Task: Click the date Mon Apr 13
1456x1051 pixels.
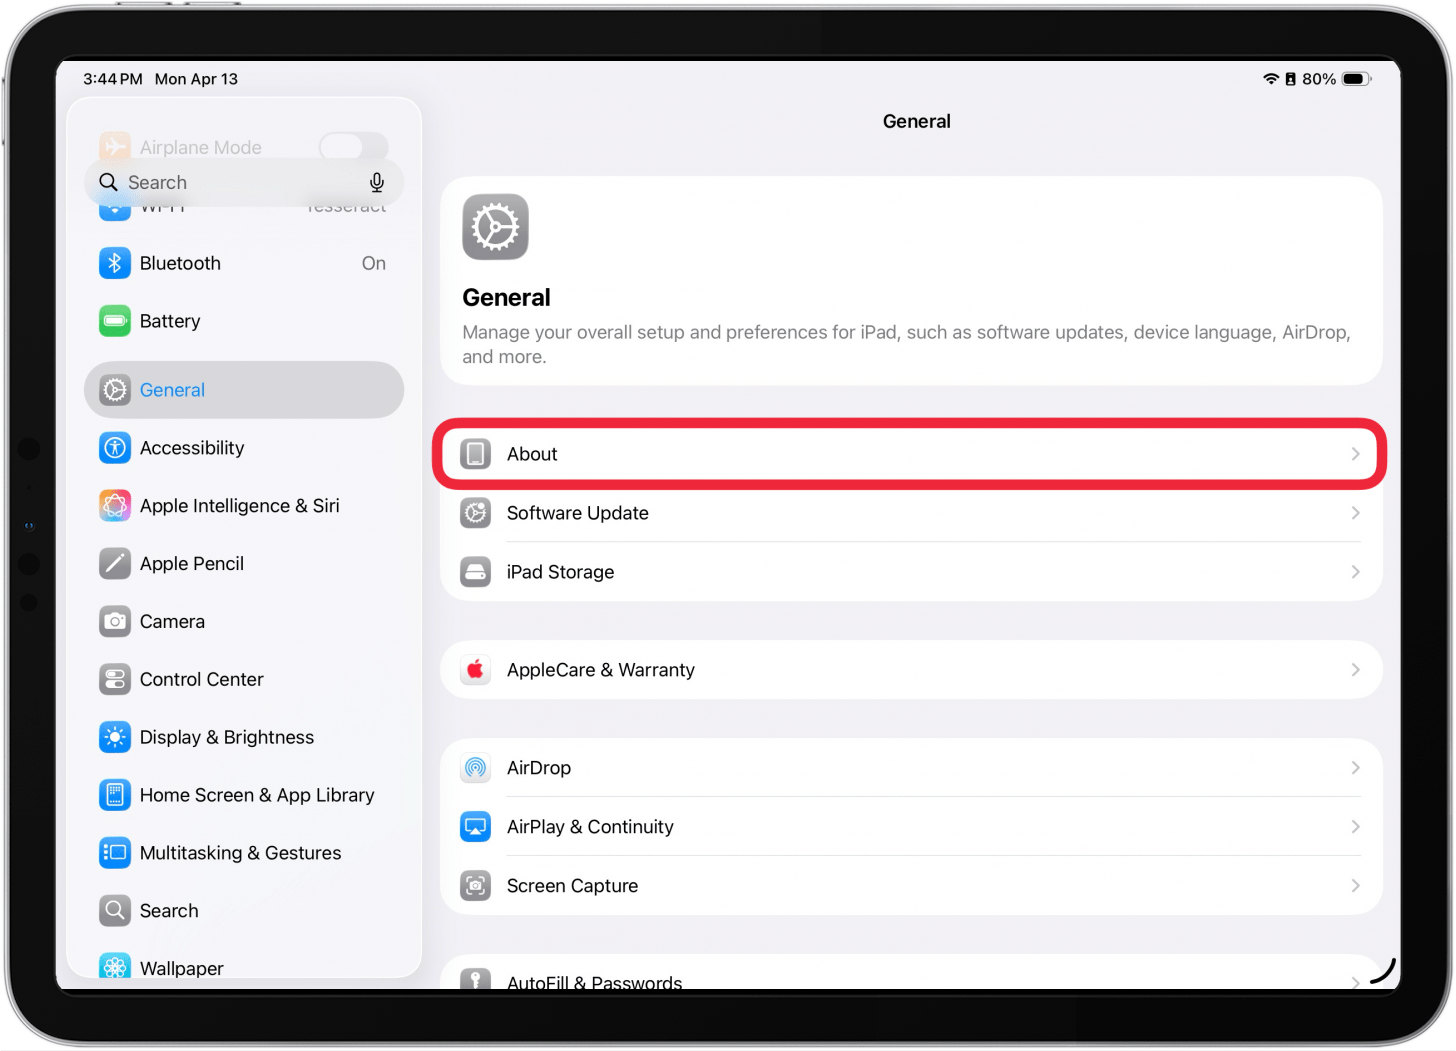Action: (196, 79)
